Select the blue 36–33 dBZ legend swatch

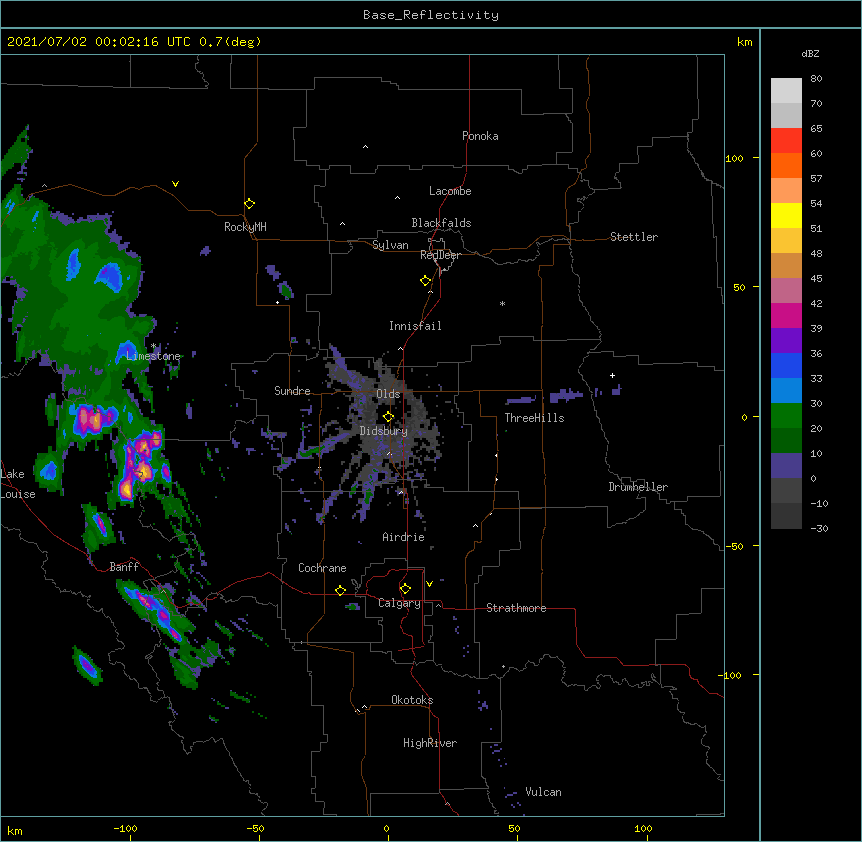coord(786,365)
